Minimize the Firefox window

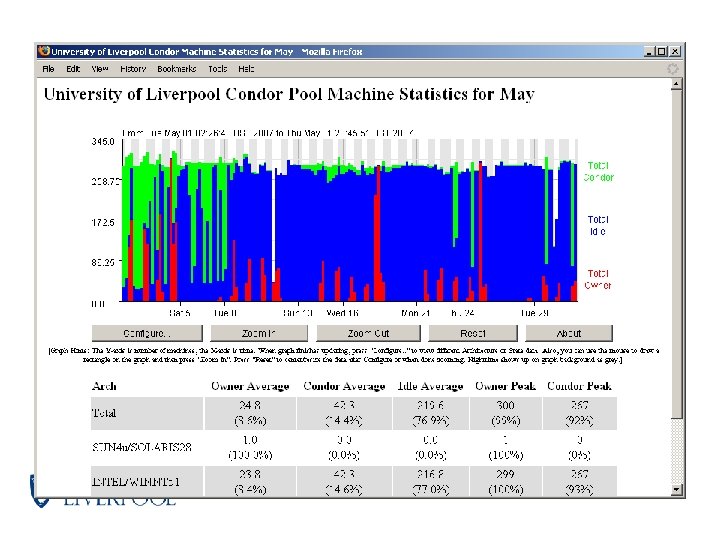(x=649, y=51)
